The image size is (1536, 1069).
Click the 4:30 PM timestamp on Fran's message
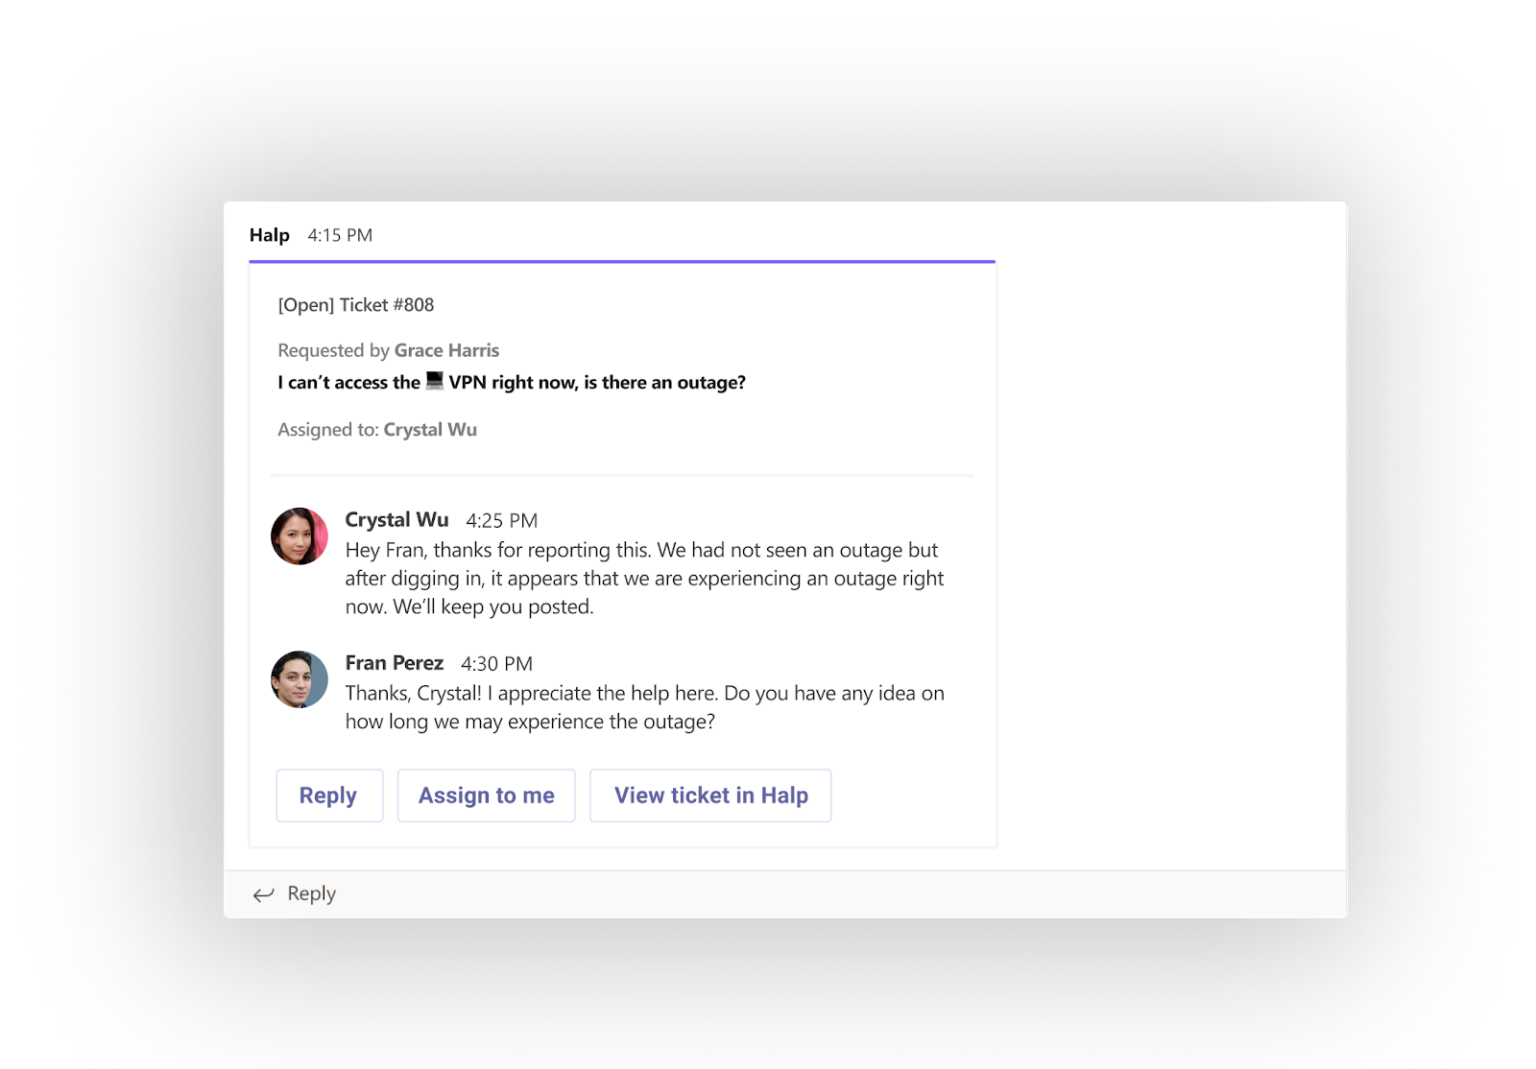pyautogui.click(x=496, y=663)
